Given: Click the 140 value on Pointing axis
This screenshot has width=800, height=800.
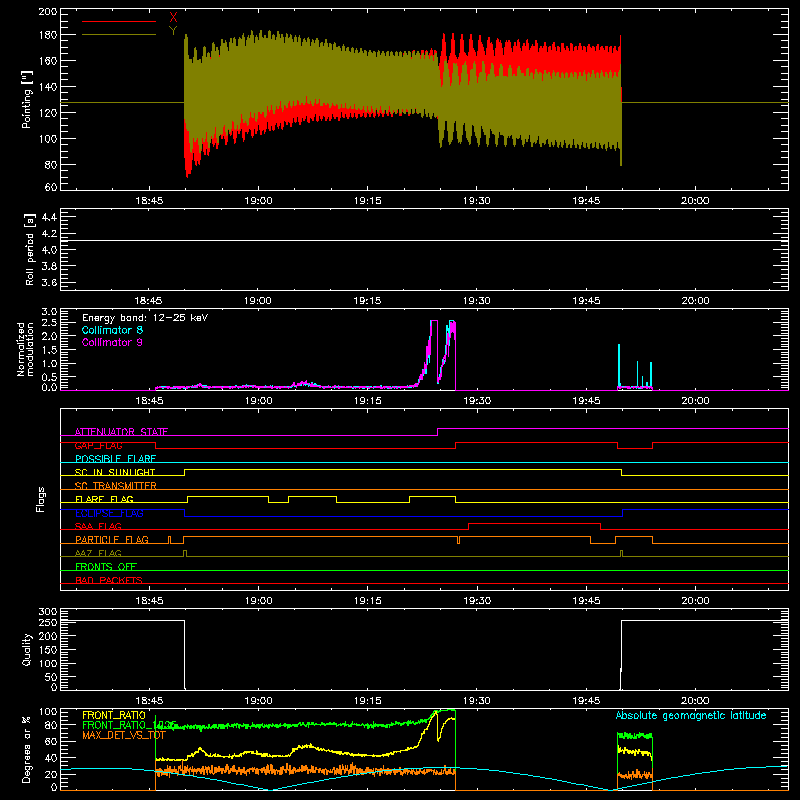Looking at the screenshot, I should pos(48,87).
